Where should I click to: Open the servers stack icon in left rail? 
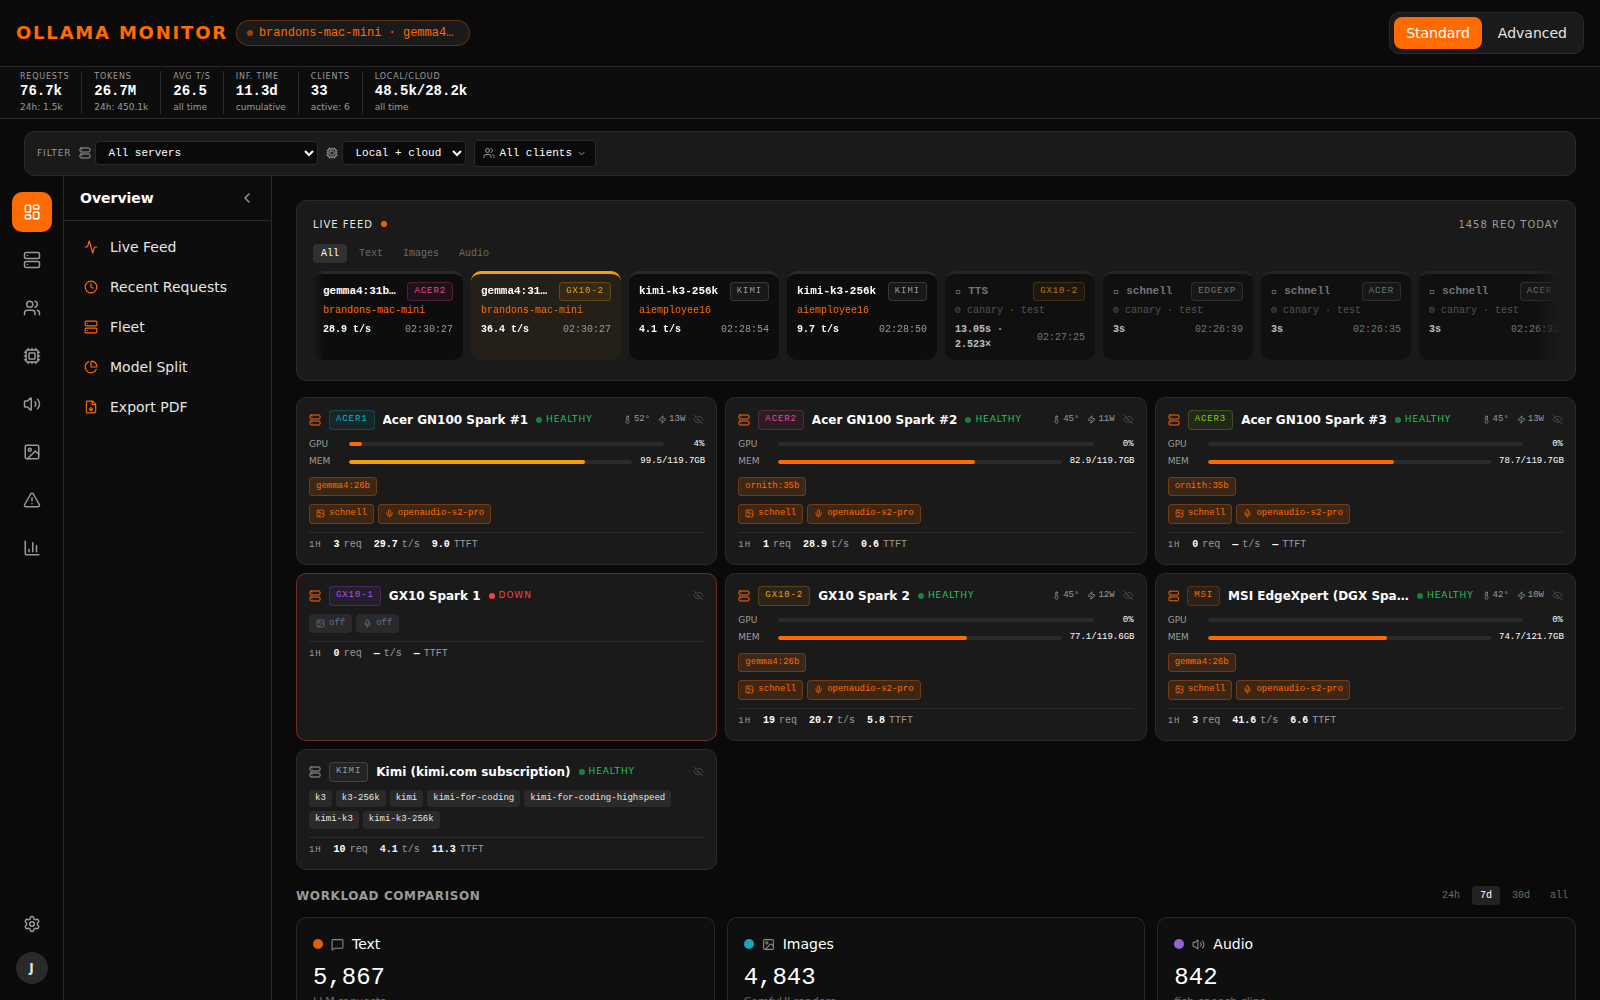pyautogui.click(x=32, y=260)
